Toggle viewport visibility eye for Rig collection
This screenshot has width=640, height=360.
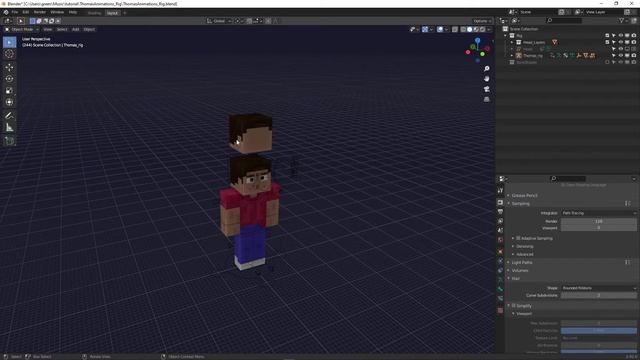(x=620, y=36)
